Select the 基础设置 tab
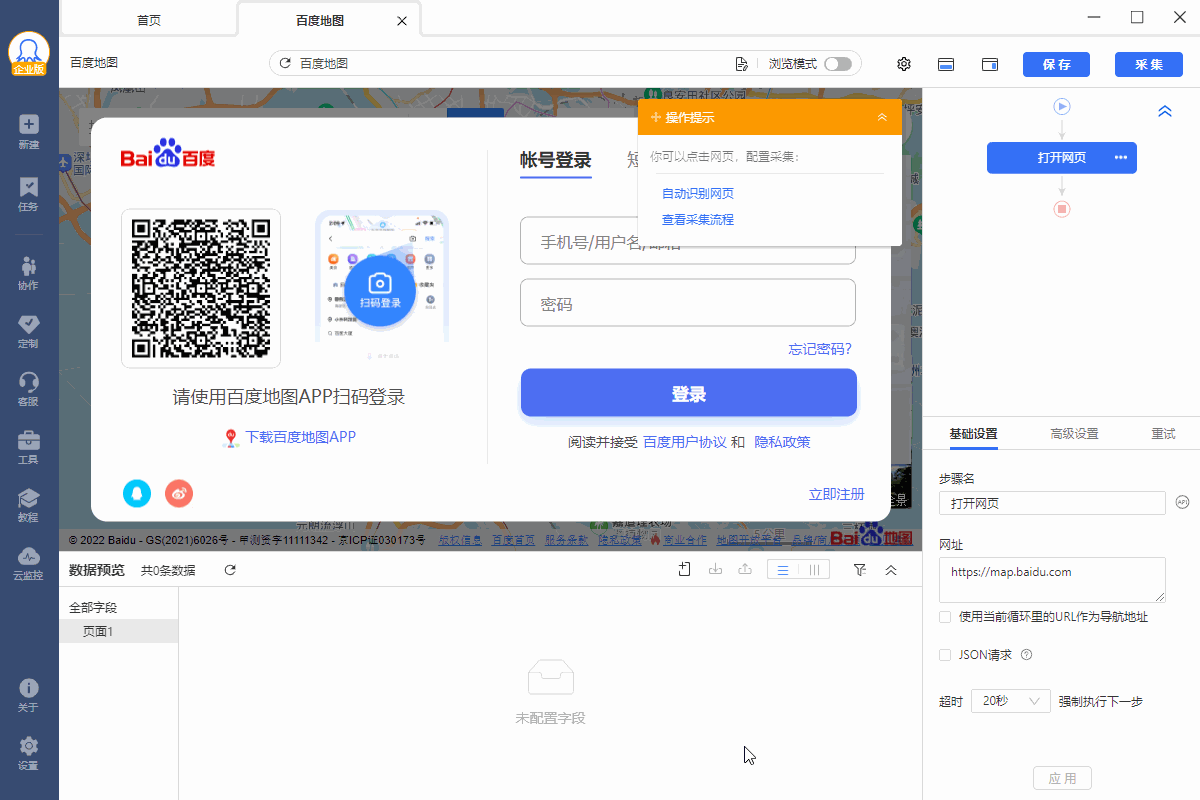The image size is (1200, 800). (973, 434)
